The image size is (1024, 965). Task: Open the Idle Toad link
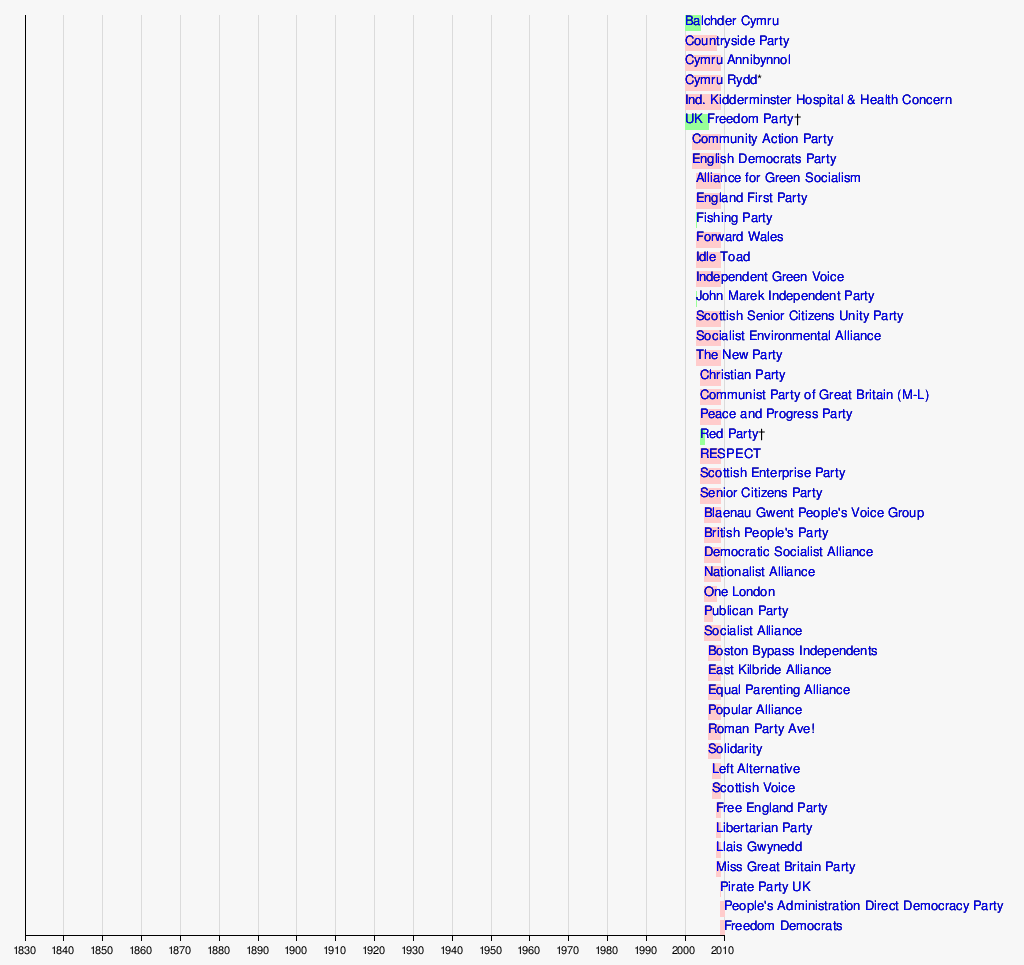(x=723, y=257)
